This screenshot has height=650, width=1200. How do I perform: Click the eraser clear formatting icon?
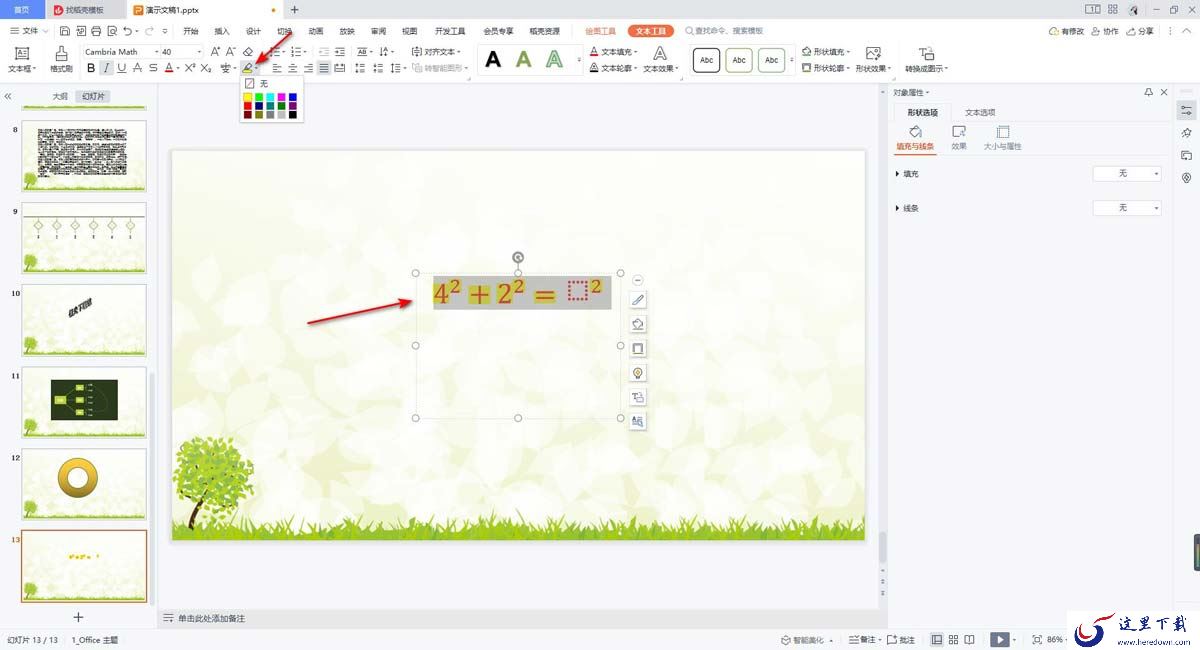click(248, 51)
